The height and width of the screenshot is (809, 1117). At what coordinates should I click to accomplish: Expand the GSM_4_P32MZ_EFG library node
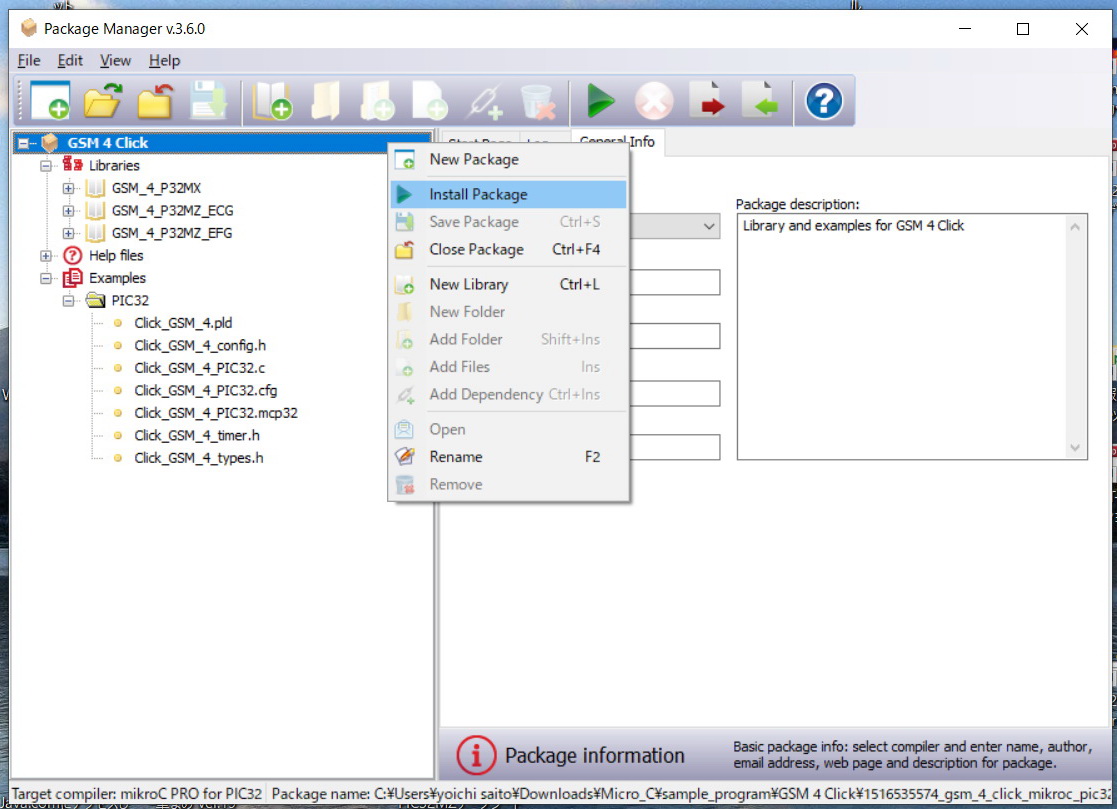pyautogui.click(x=68, y=233)
